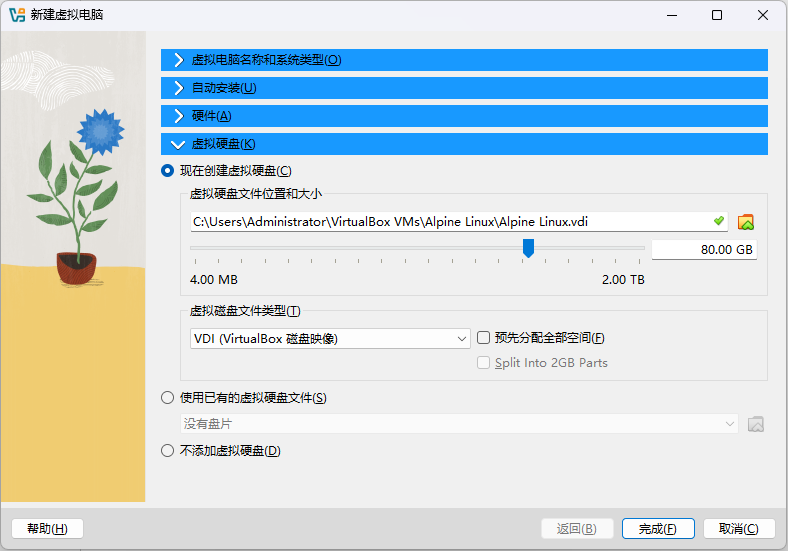This screenshot has width=788, height=551.
Task: Expand the 硬件 section
Action: (x=464, y=116)
